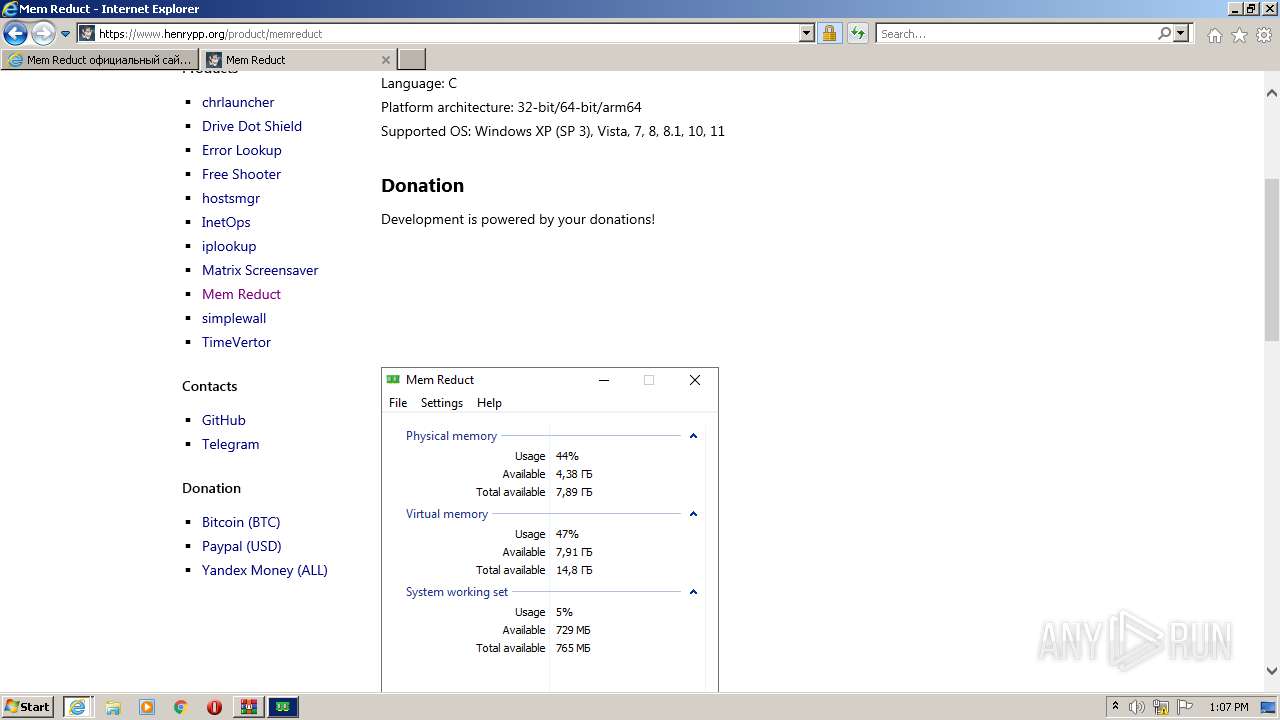The height and width of the screenshot is (720, 1280).
Task: Click the page scrollbar down arrow
Action: (1272, 671)
